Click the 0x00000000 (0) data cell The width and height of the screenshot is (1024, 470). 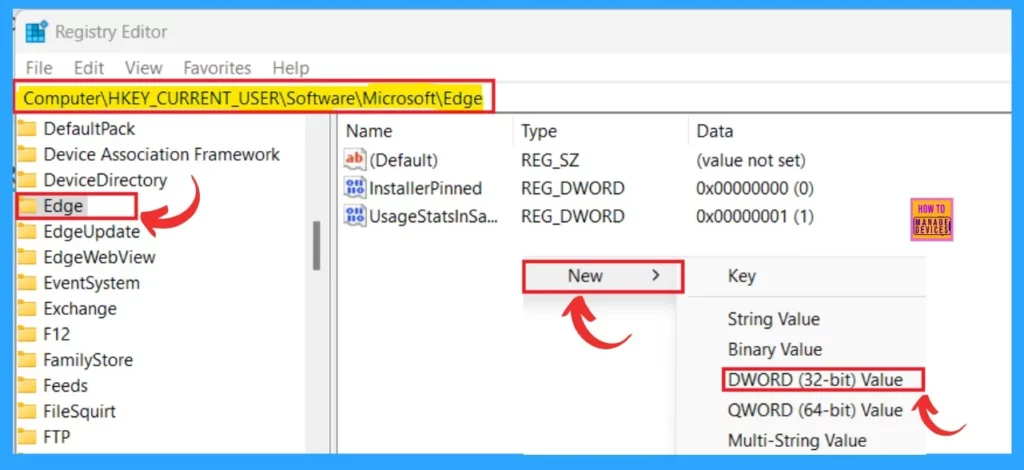(755, 188)
